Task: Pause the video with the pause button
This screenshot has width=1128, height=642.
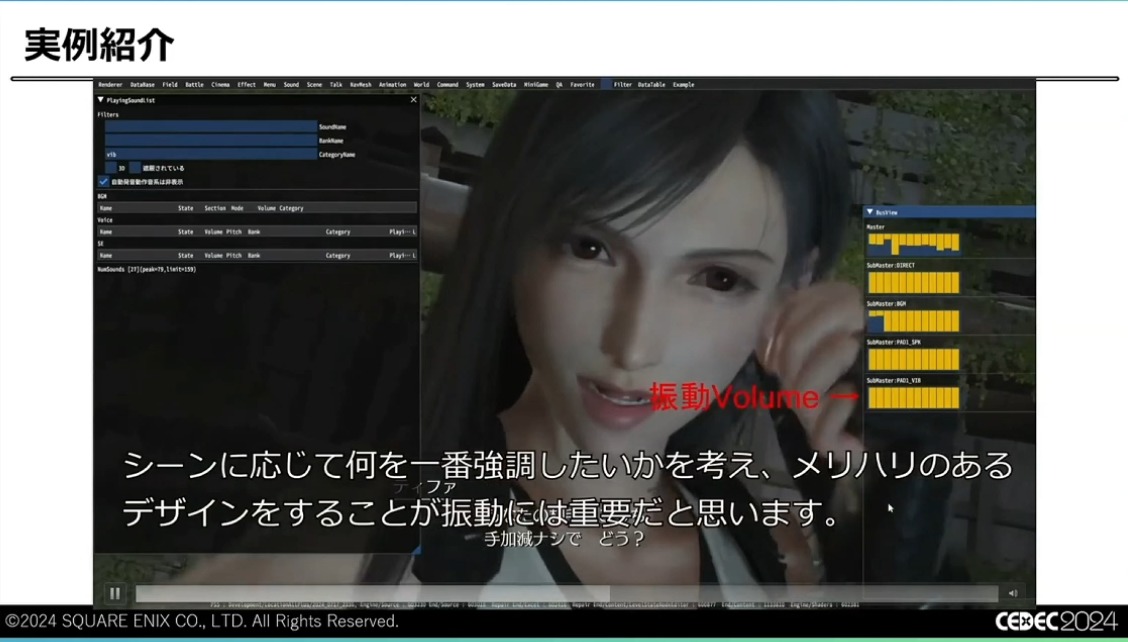Action: pos(114,594)
